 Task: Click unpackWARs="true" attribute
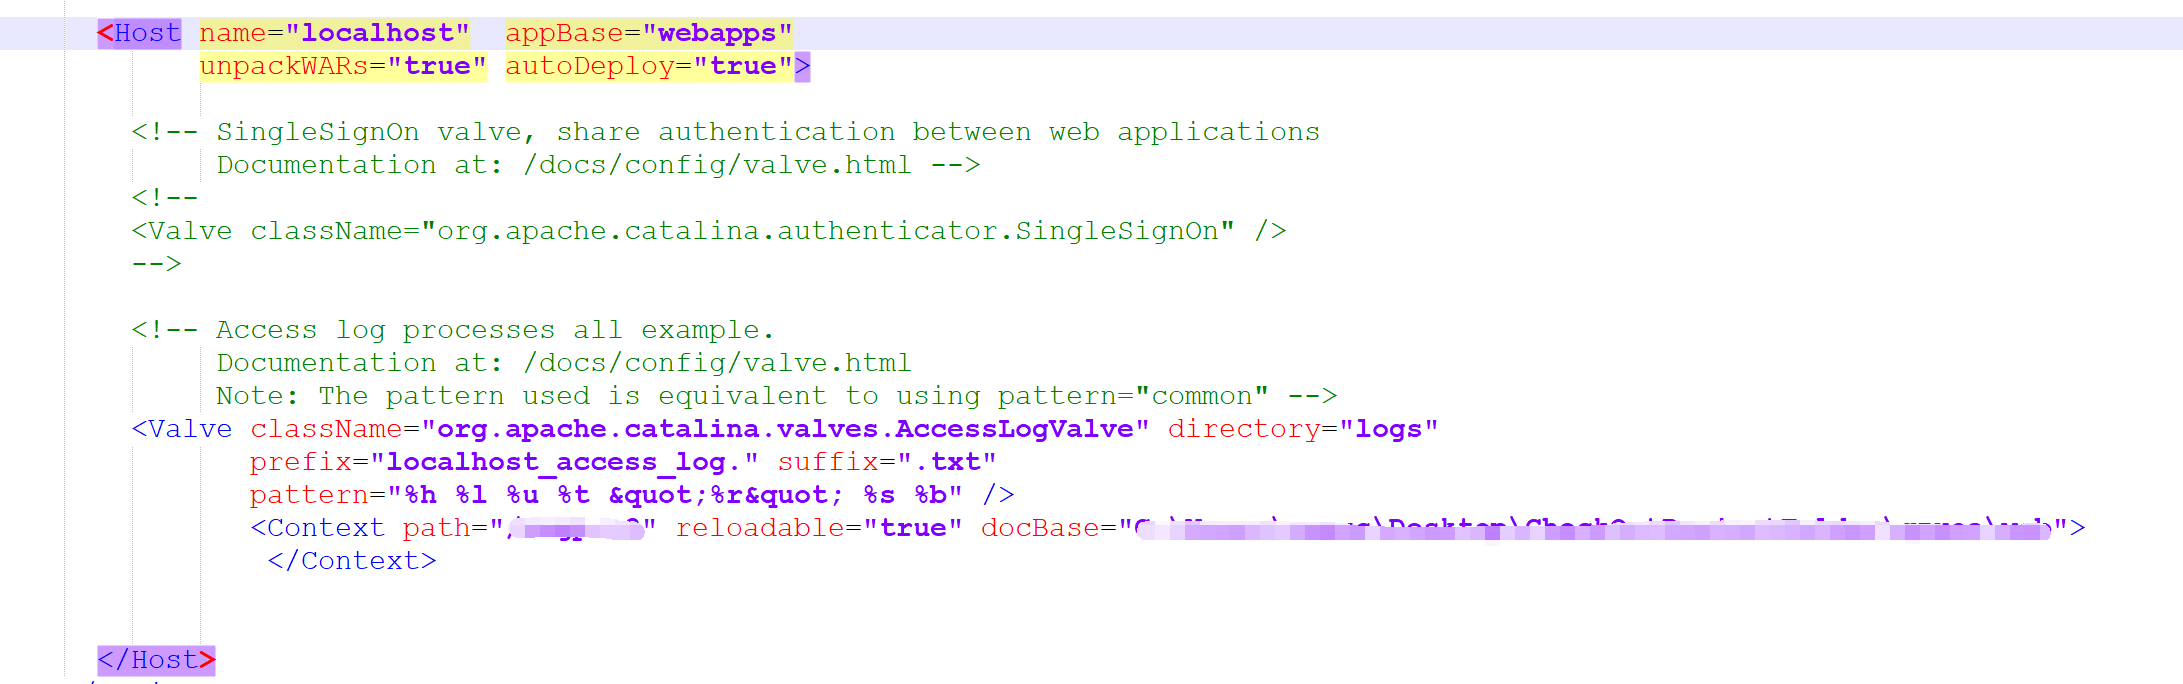343,66
